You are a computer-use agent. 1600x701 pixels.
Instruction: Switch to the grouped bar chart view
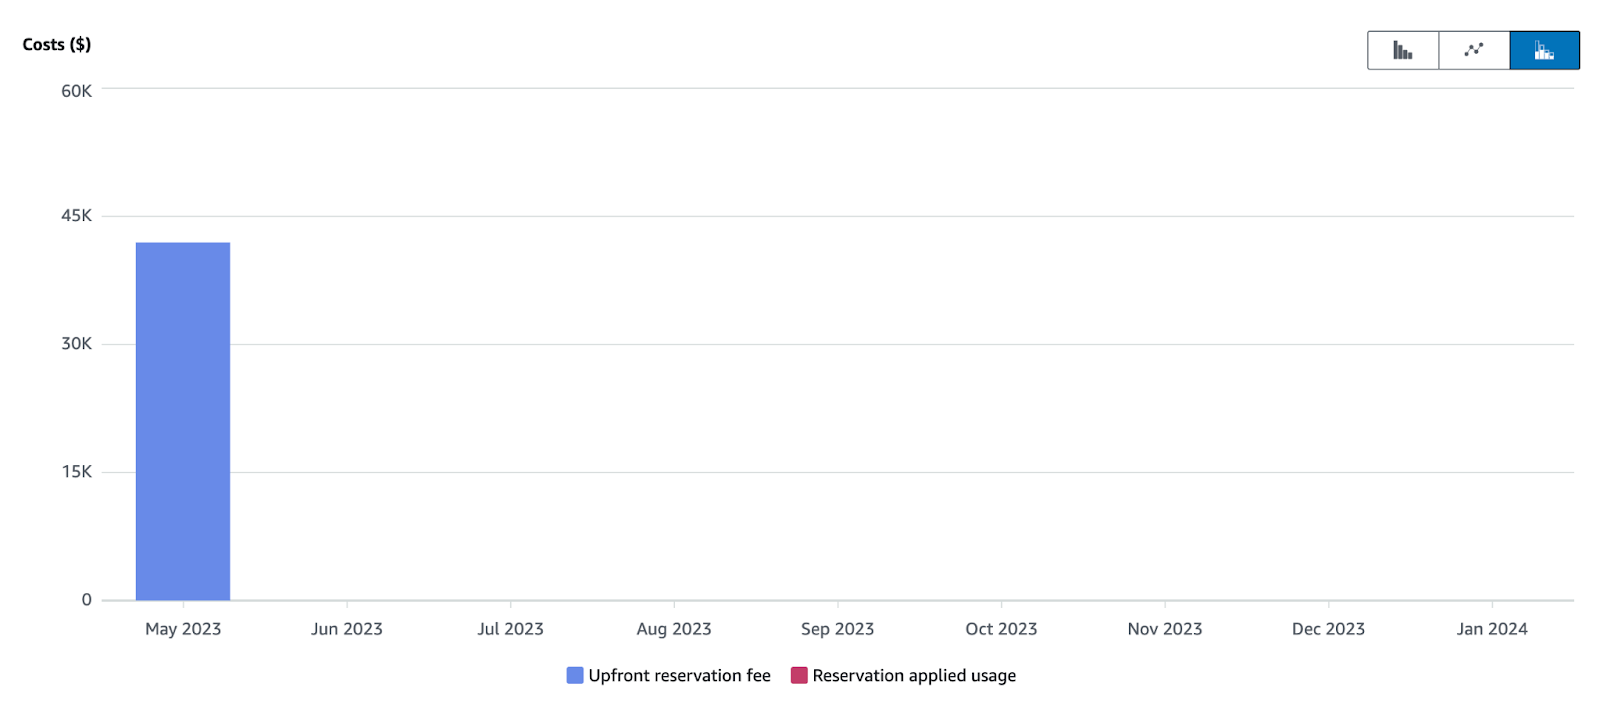[1403, 50]
